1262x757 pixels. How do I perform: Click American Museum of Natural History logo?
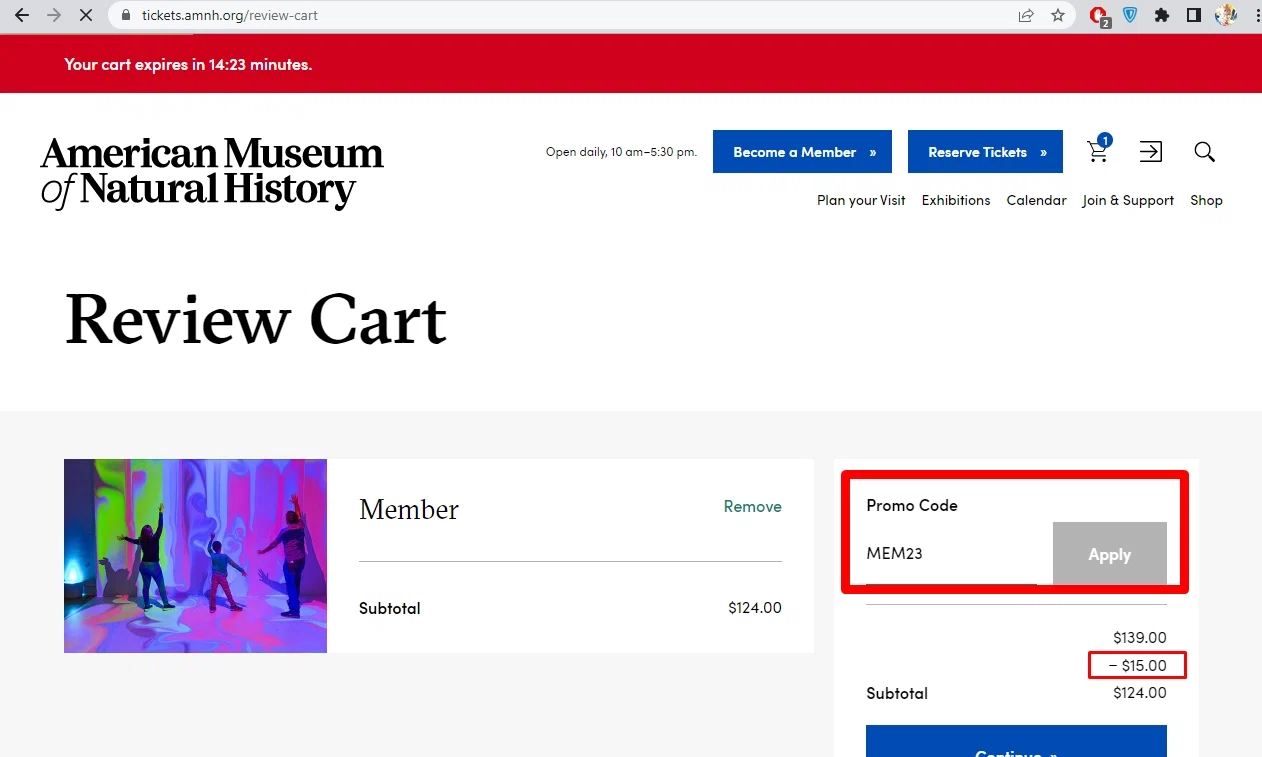212,173
